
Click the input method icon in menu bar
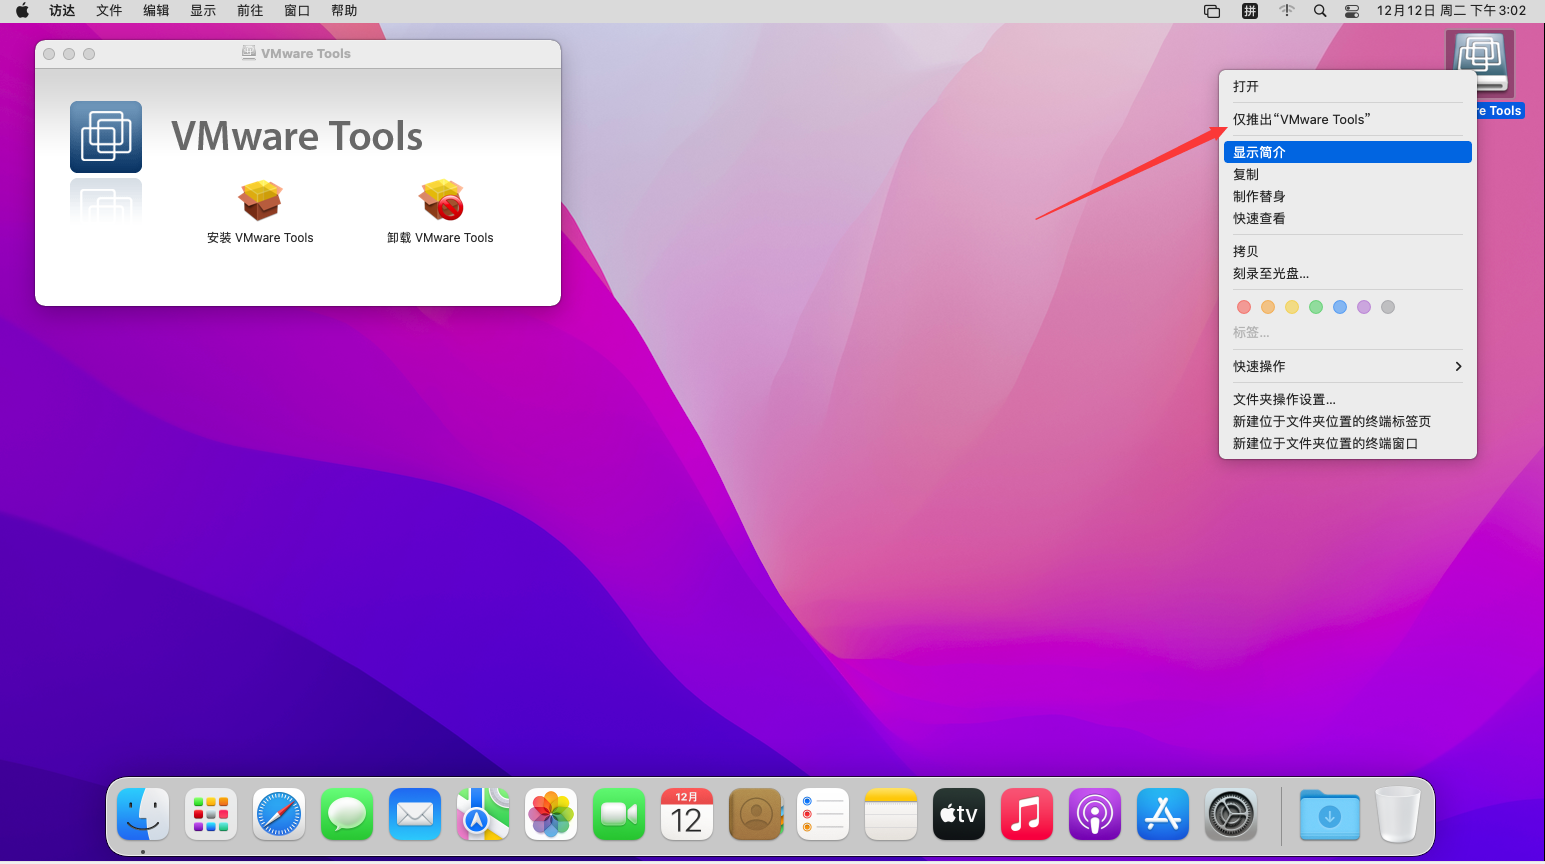click(1250, 11)
